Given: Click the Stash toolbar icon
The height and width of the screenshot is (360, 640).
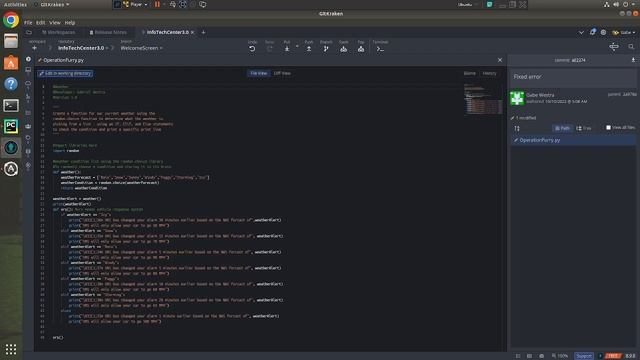Looking at the screenshot, I should tap(344, 49).
